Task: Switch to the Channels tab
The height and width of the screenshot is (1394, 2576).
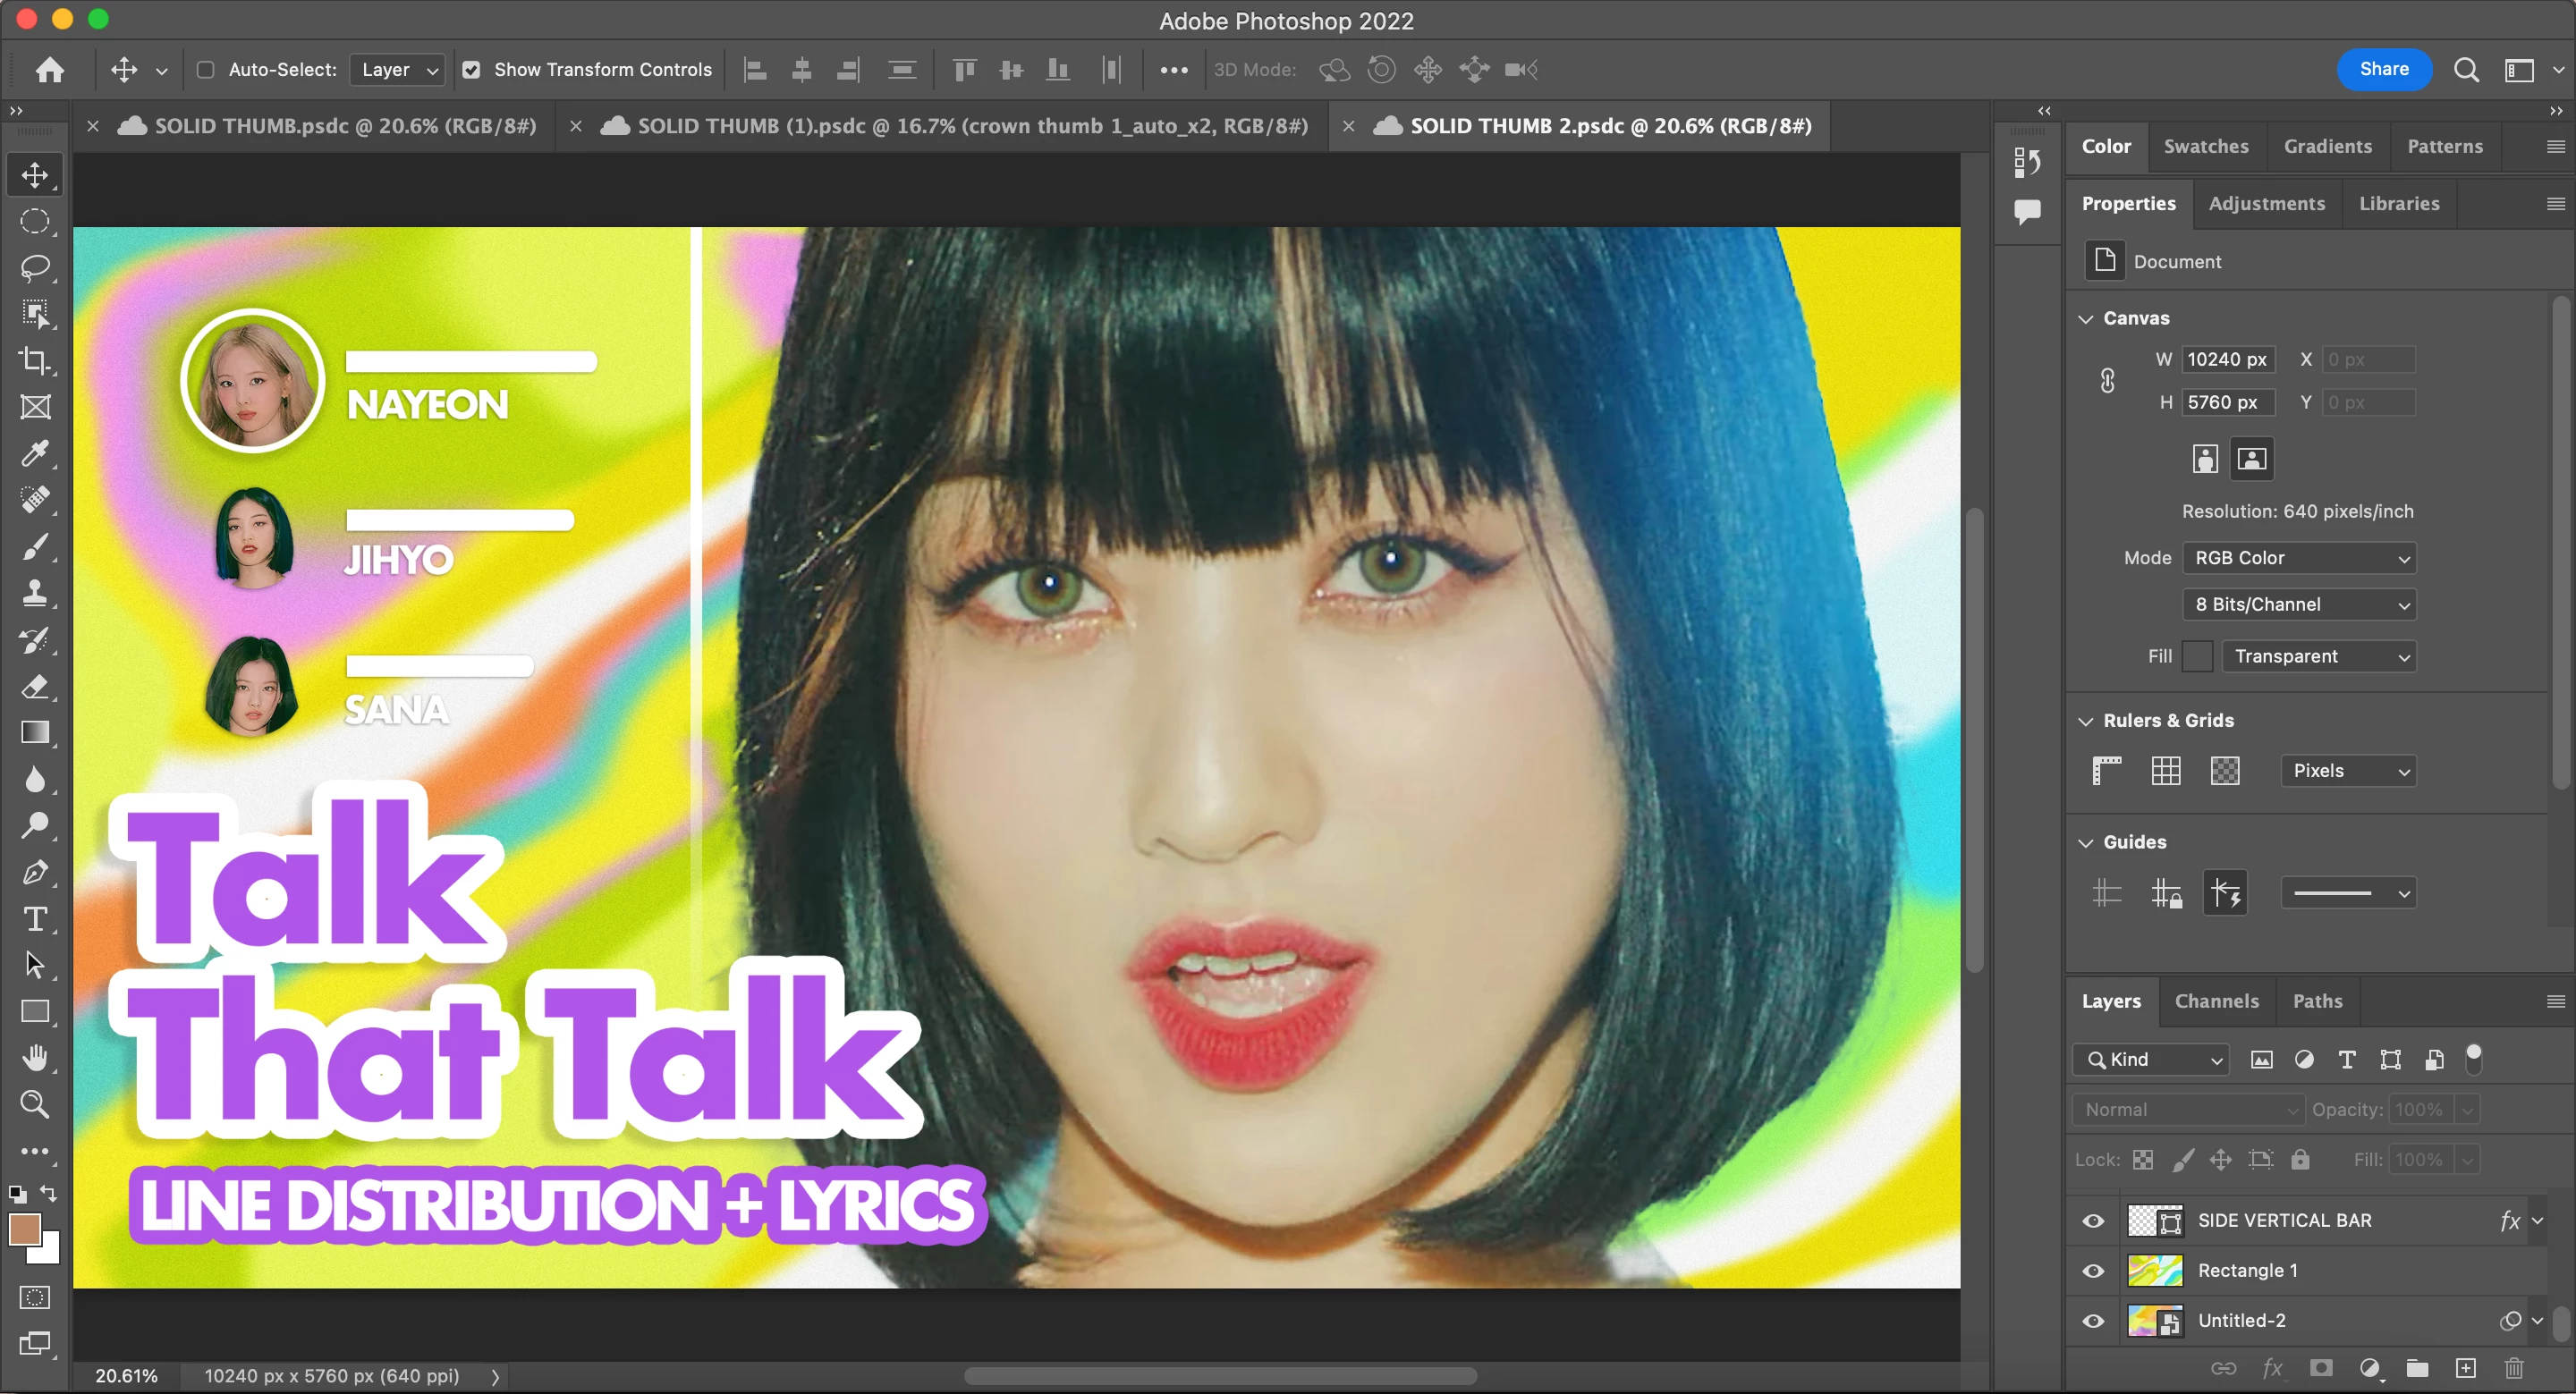Action: (x=2216, y=1001)
